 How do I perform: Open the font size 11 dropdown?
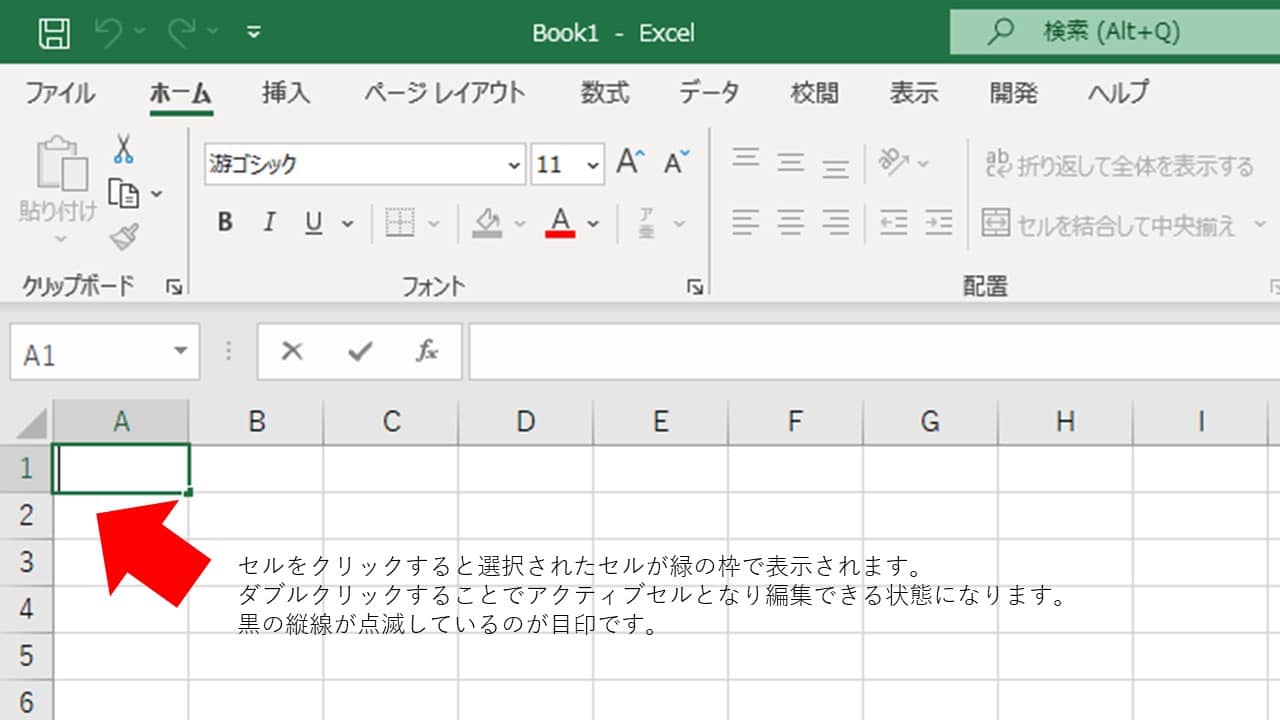pos(594,165)
